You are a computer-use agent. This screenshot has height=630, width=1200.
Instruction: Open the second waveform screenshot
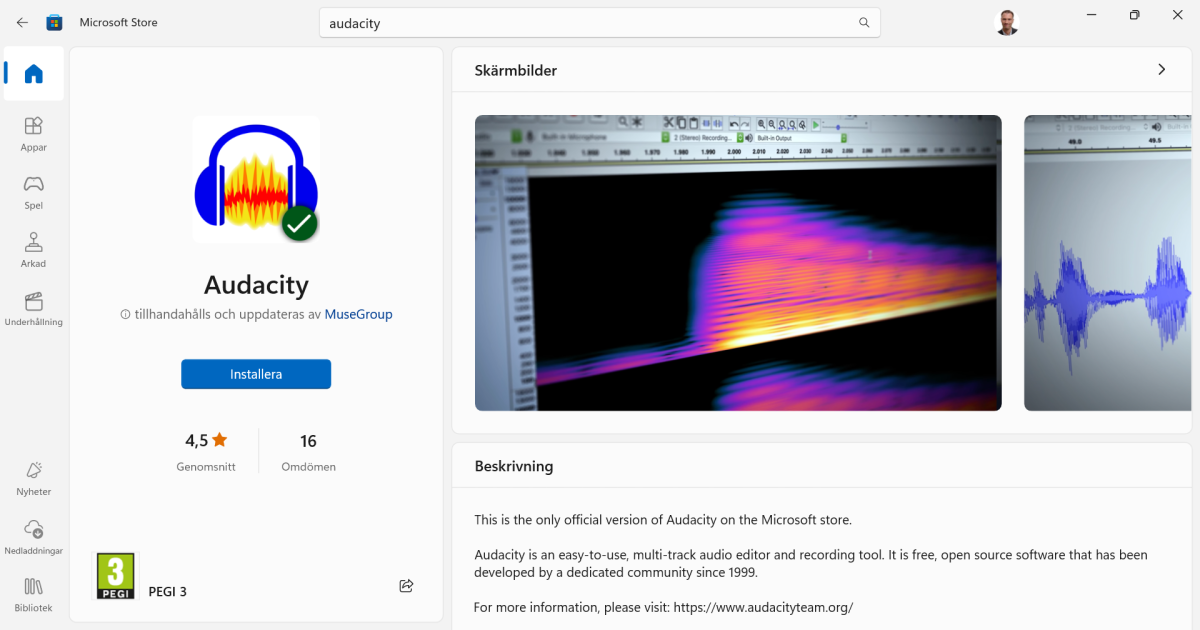[x=1108, y=263]
